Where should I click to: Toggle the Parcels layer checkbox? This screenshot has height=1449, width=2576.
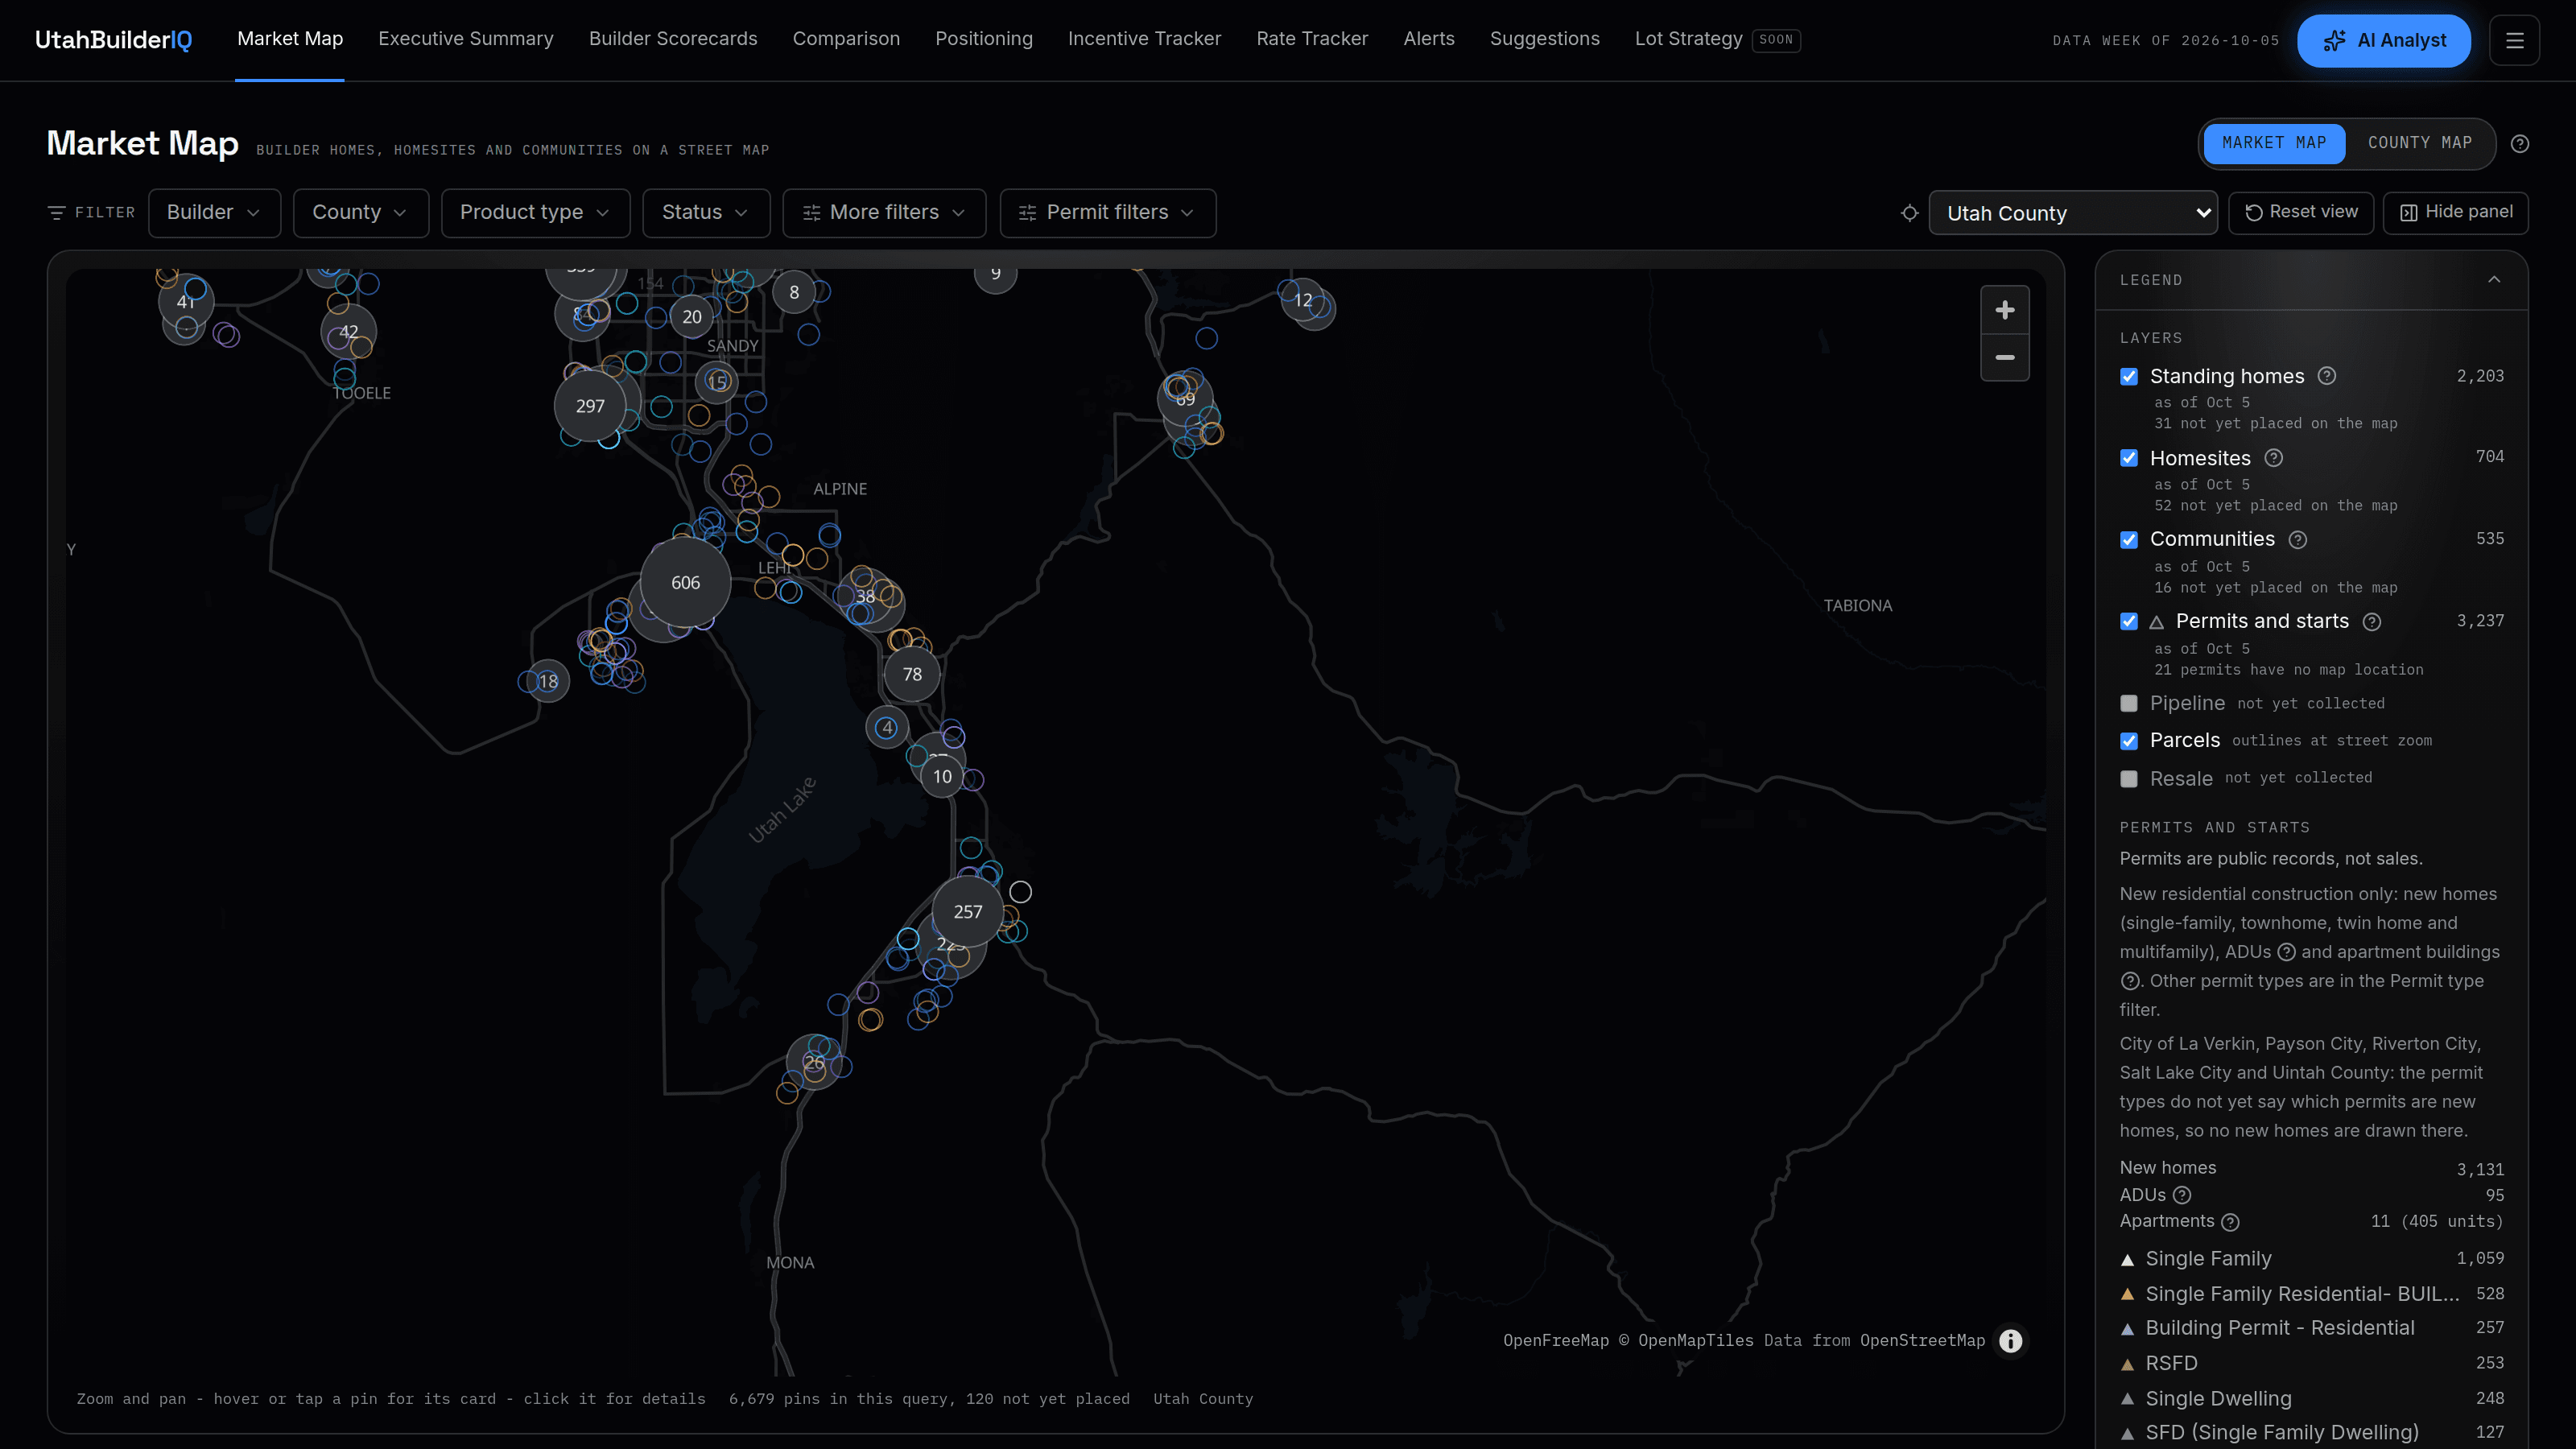[x=2129, y=741]
